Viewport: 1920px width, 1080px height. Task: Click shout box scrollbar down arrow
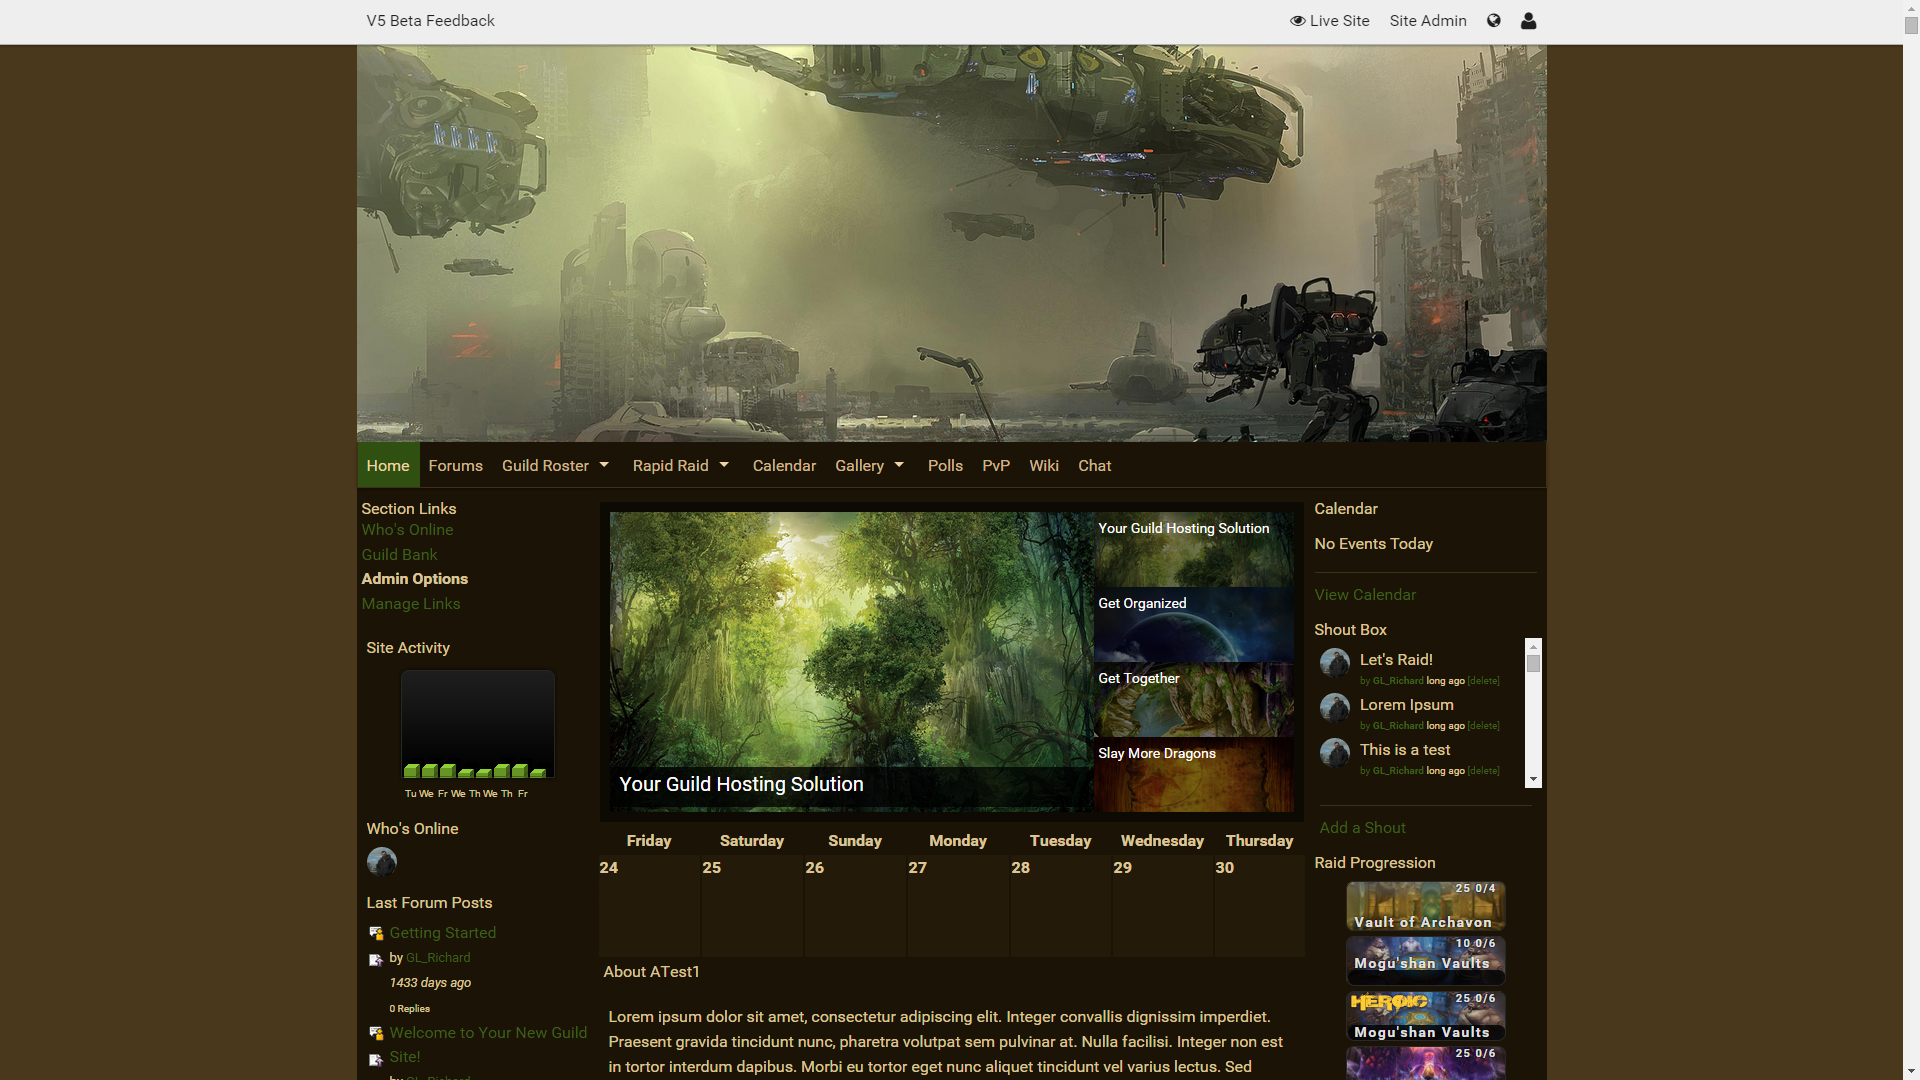pos(1533,779)
